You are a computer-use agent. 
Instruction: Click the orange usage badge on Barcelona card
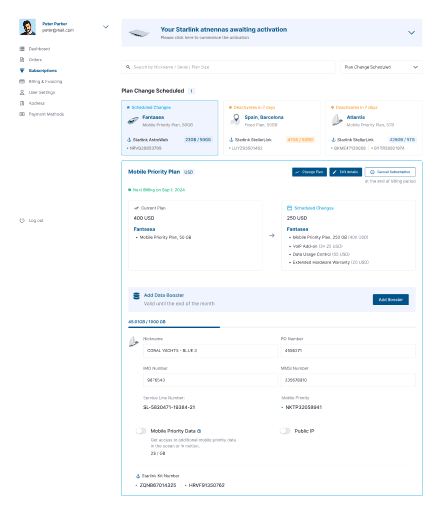[300, 140]
